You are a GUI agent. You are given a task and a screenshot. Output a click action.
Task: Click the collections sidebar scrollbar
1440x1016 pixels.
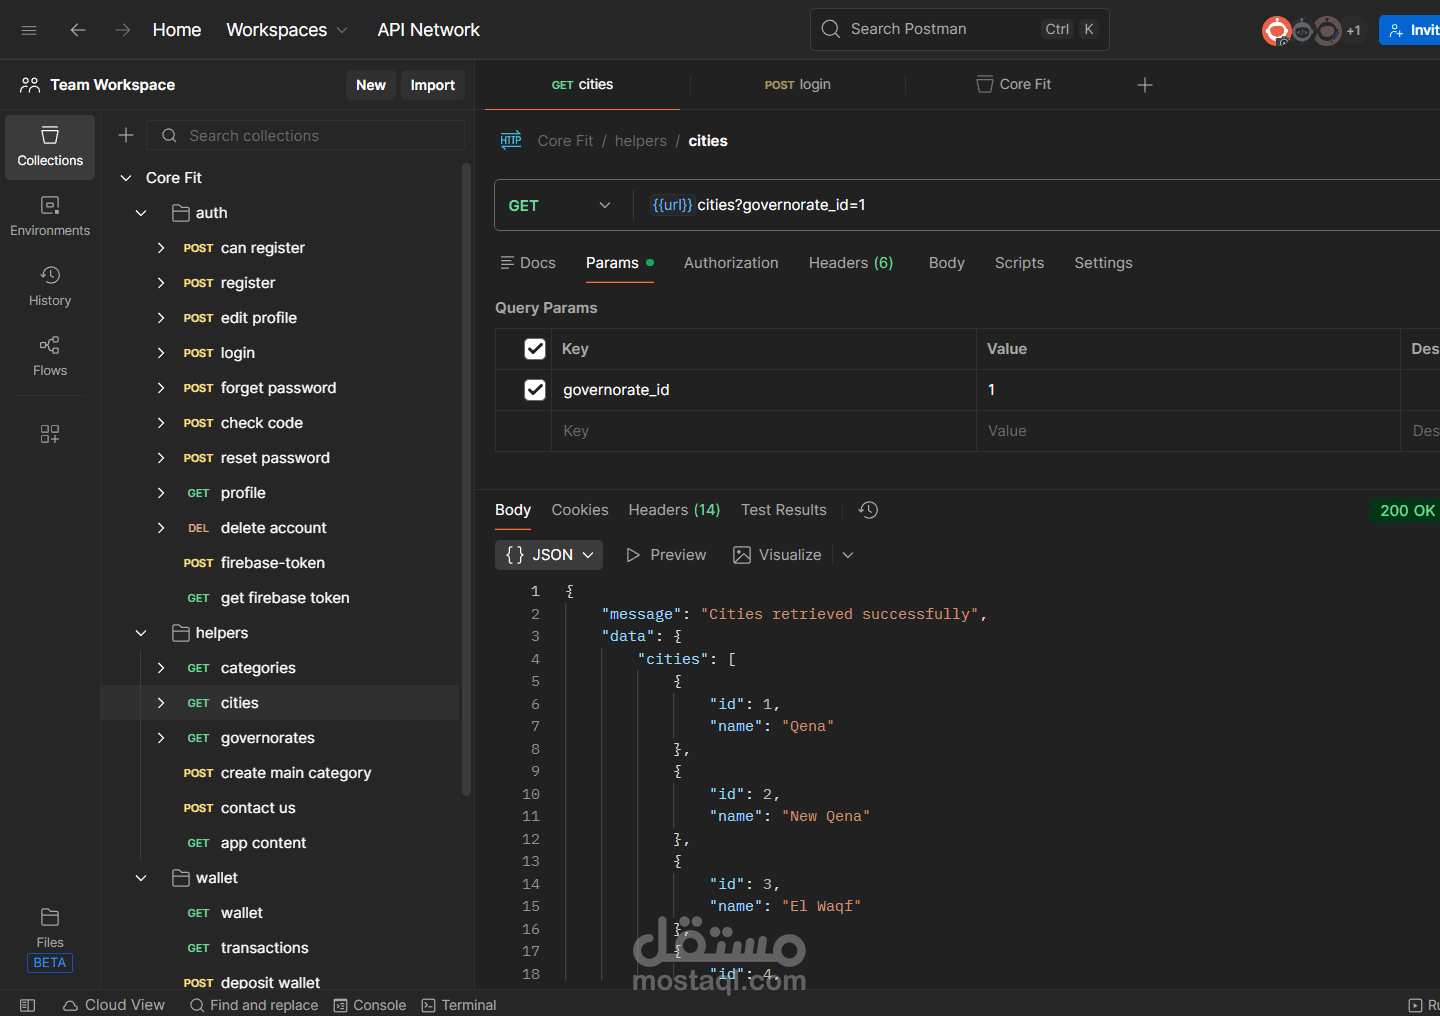click(x=466, y=480)
